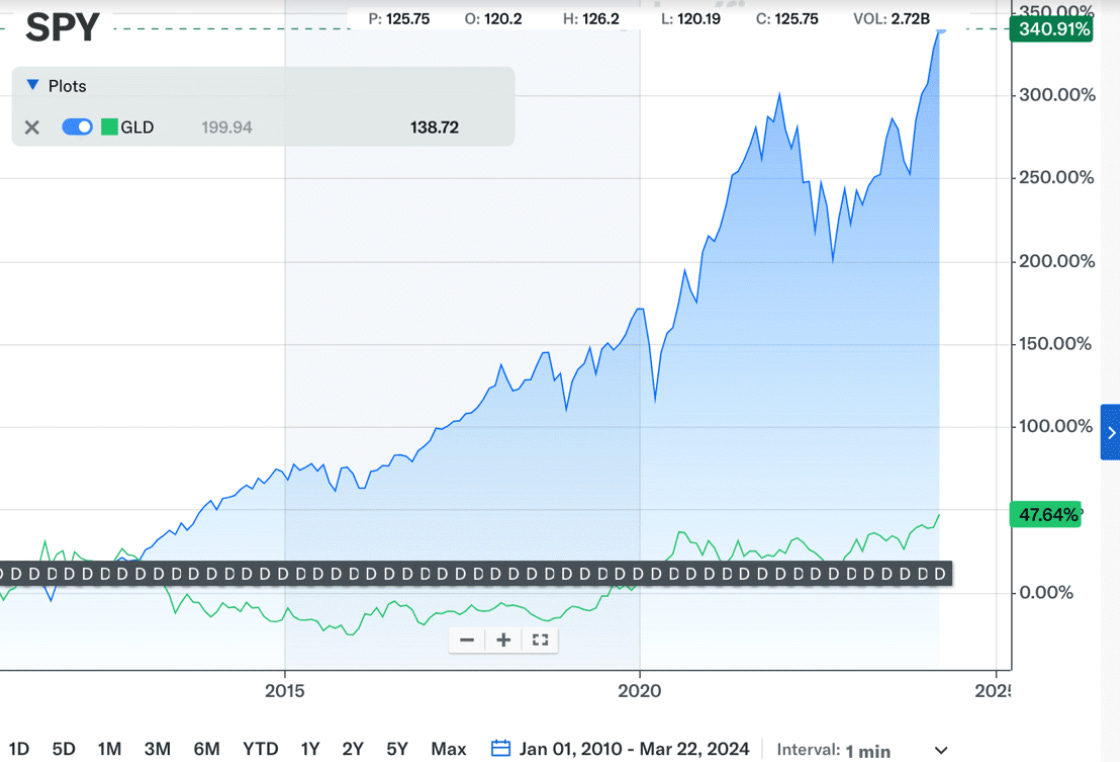Click the Jan 01, 2010 - Mar 22, 2024 date range
Screen dimensions: 1120x762
pos(634,748)
